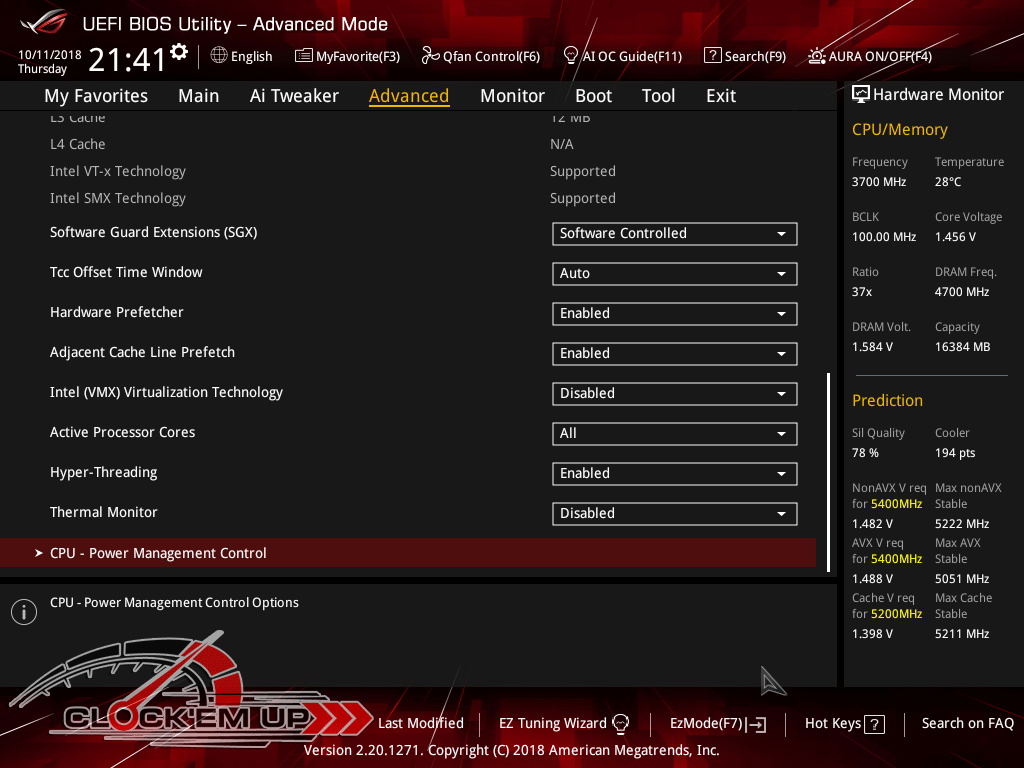Toggle AURA ON/OFF lighting icon

pos(817,56)
